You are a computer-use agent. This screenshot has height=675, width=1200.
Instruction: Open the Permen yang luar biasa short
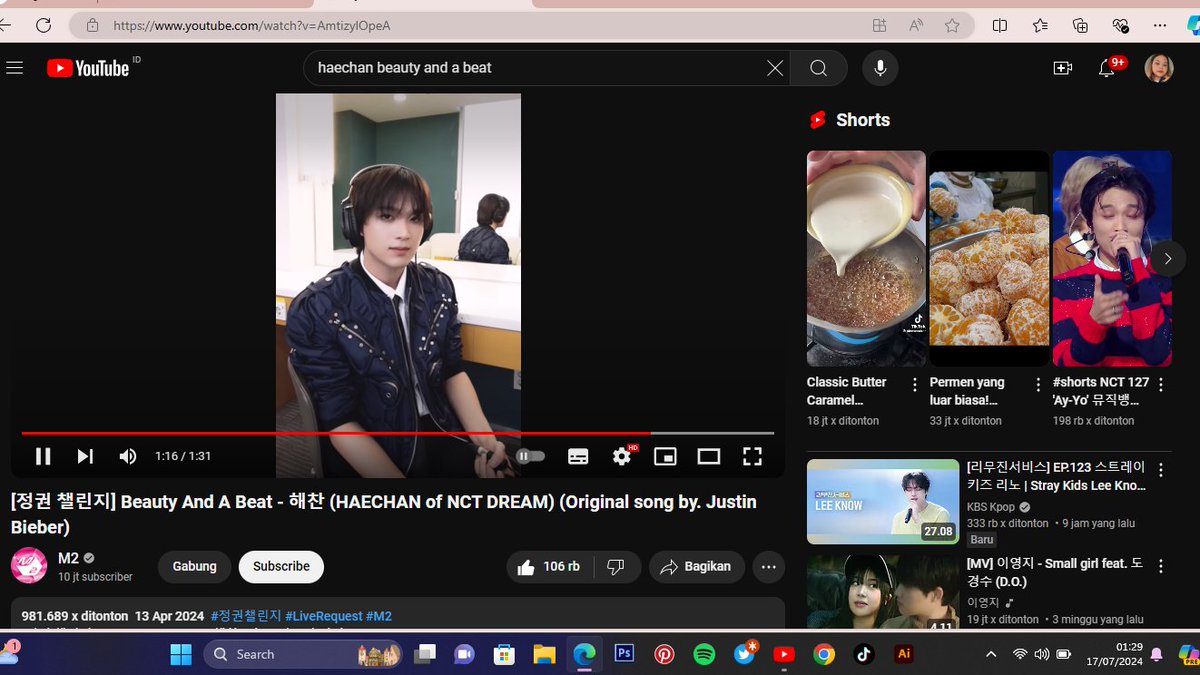[x=989, y=258]
